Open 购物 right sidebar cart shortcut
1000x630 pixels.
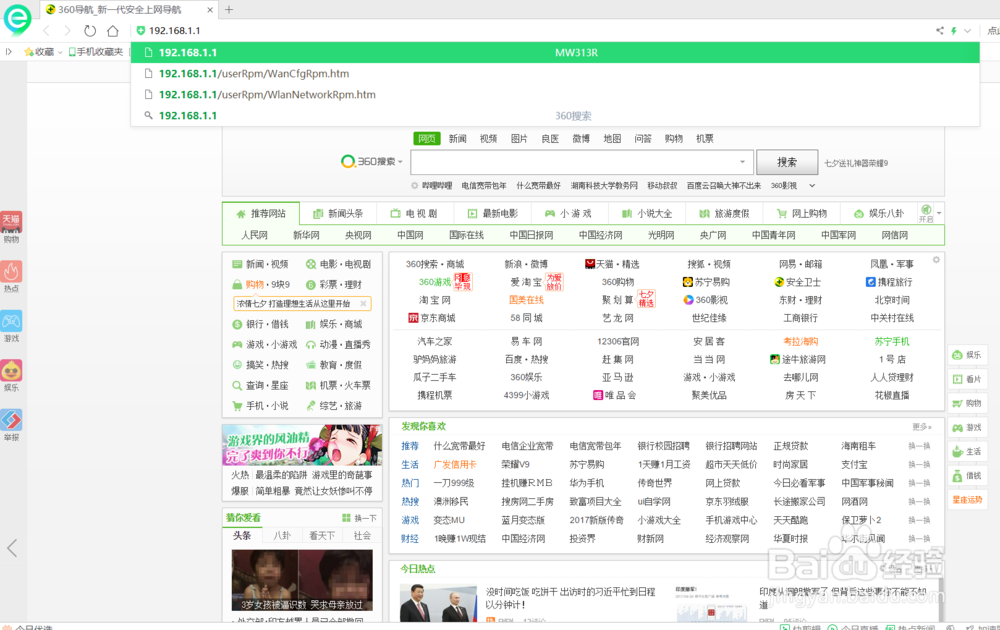tap(967, 403)
